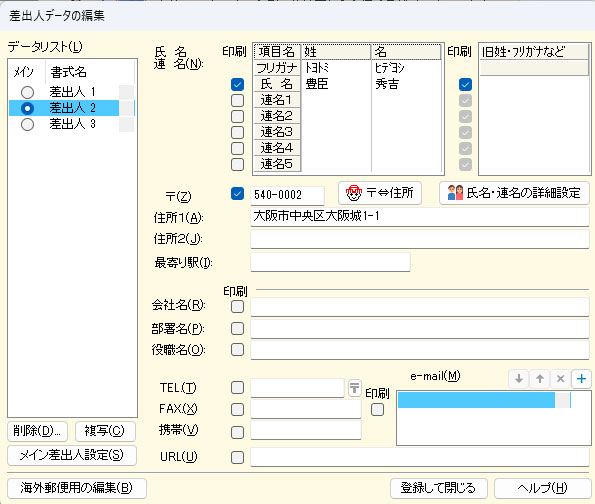Click メイン差出人設定(S) button
The width and height of the screenshot is (595, 504).
click(x=72, y=455)
